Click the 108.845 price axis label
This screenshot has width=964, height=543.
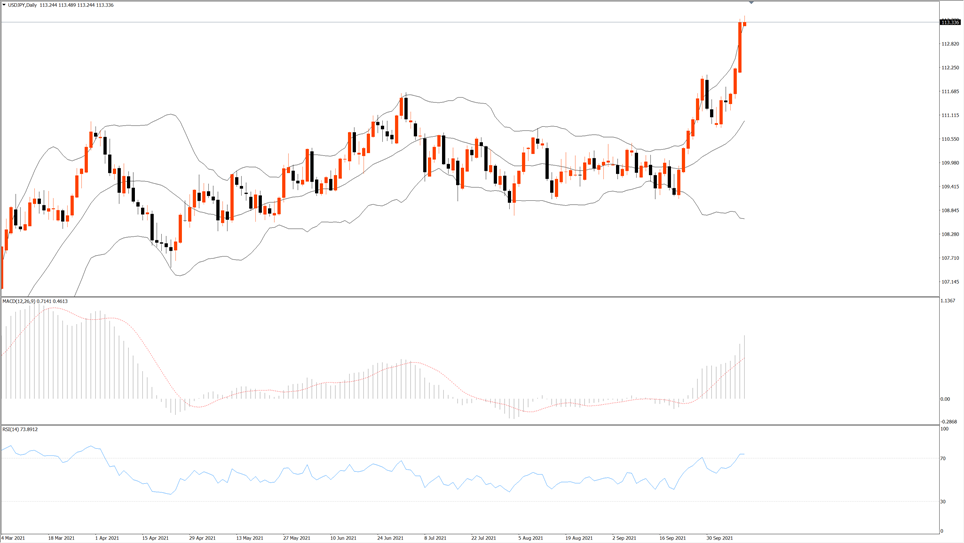[950, 210]
